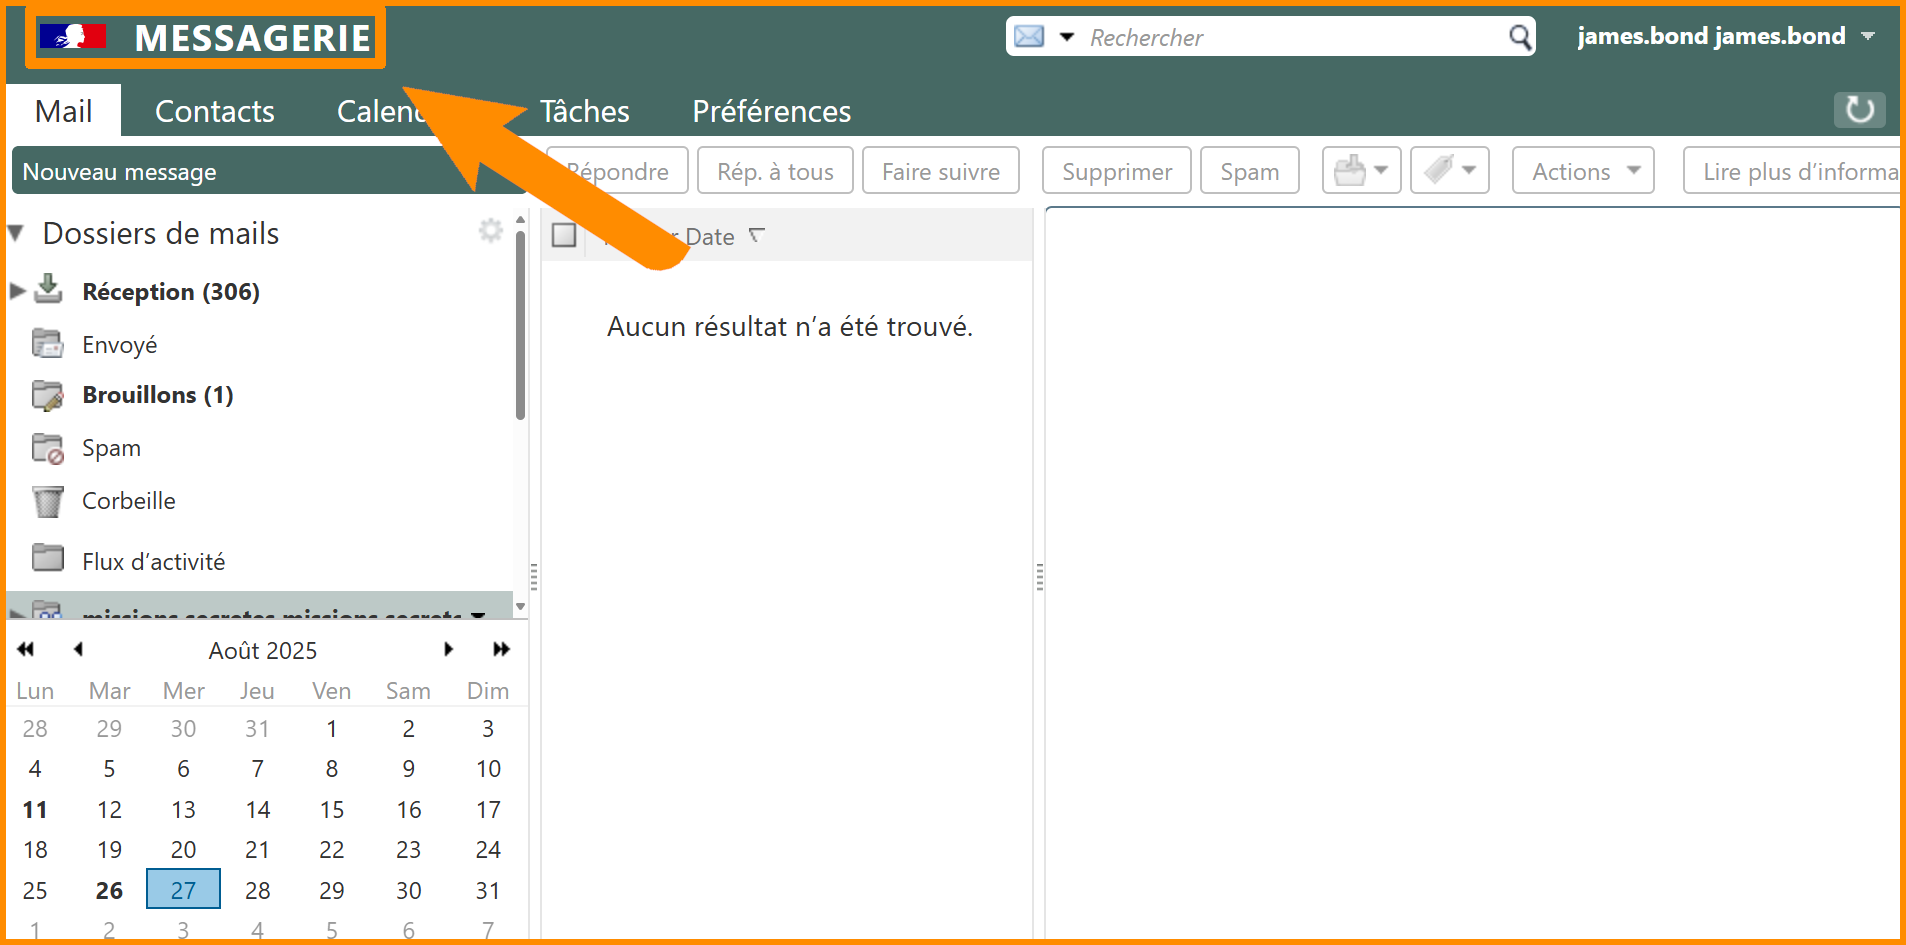Viewport: 1906px width, 945px height.
Task: Open the folder options gear icon
Action: (490, 231)
